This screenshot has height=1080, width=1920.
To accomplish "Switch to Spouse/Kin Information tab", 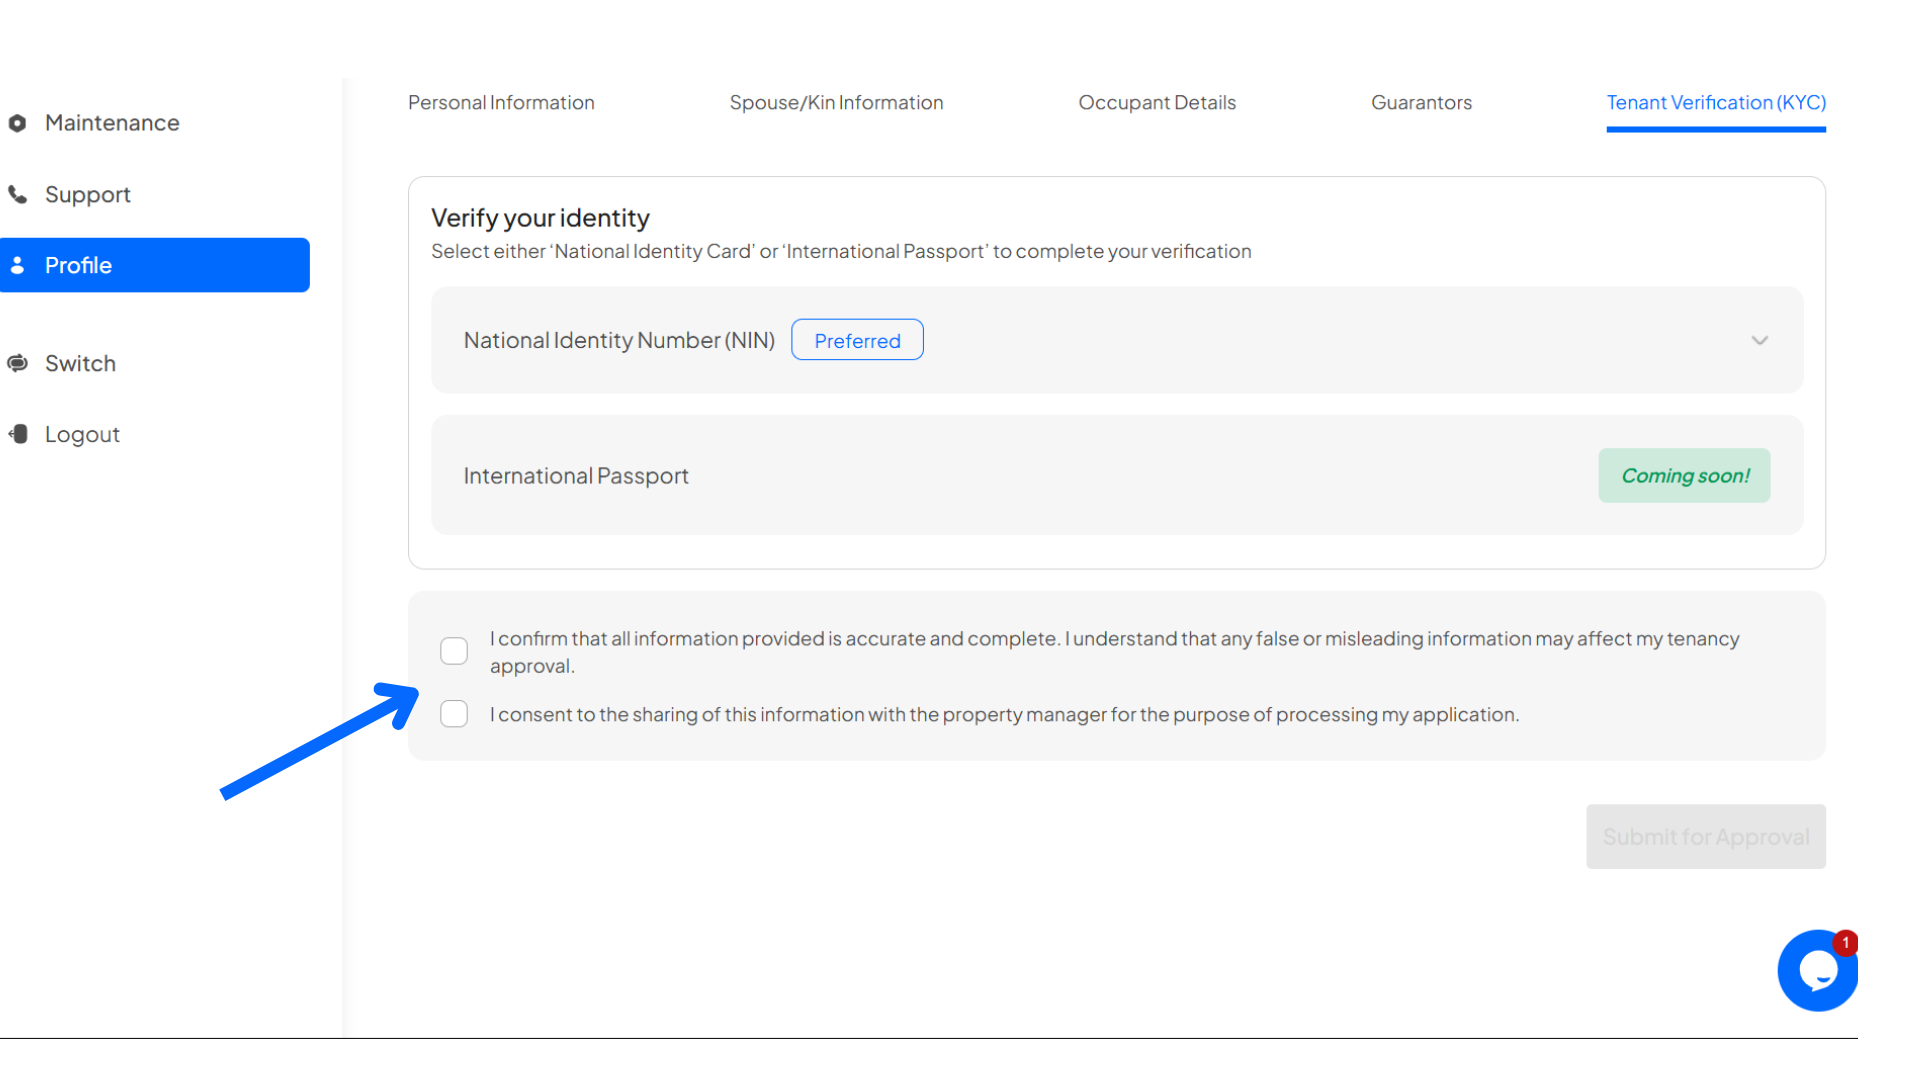I will pyautogui.click(x=836, y=103).
